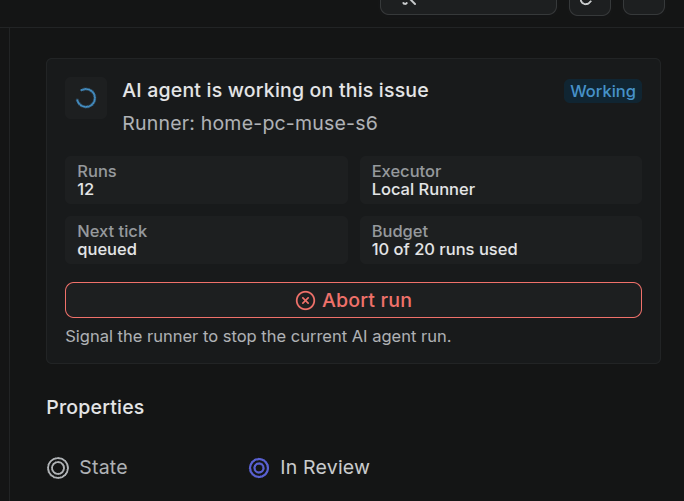The height and width of the screenshot is (501, 684).
Task: Click the State property label
Action: point(103,467)
